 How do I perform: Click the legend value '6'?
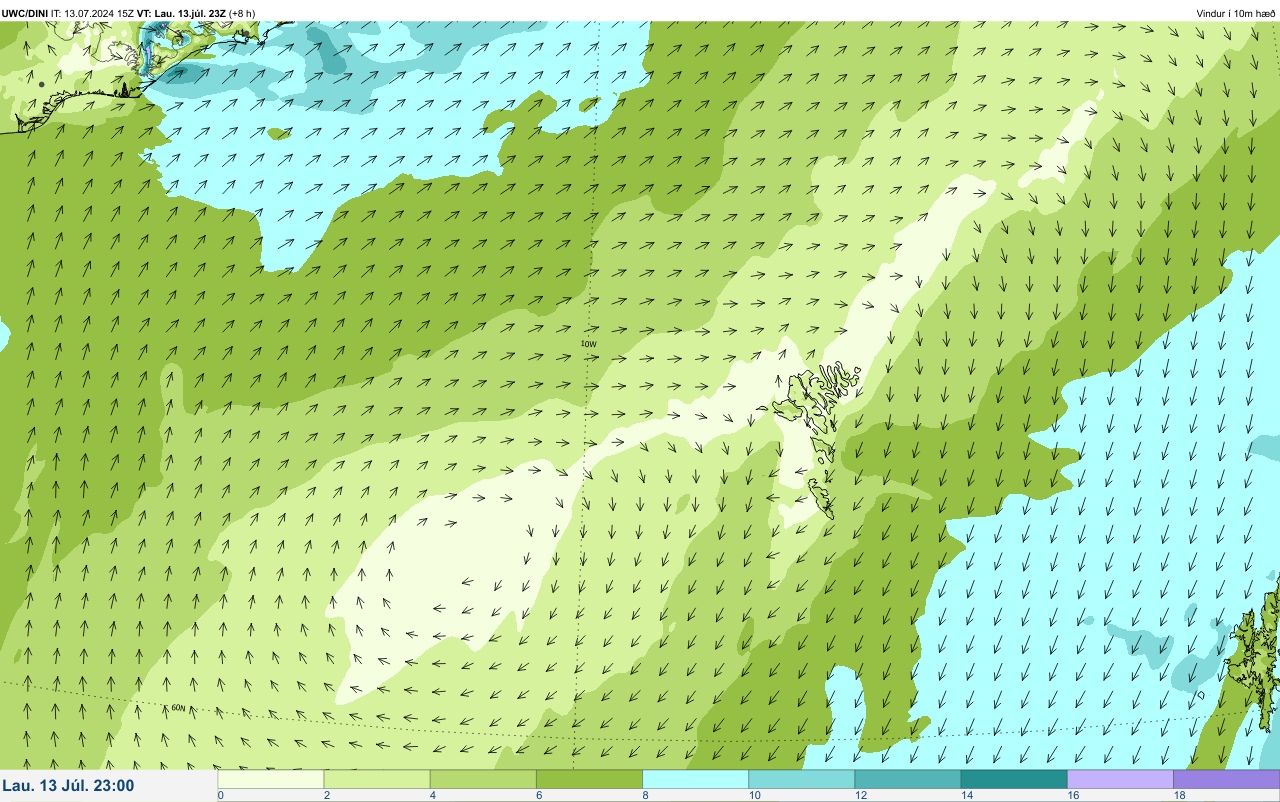click(538, 796)
